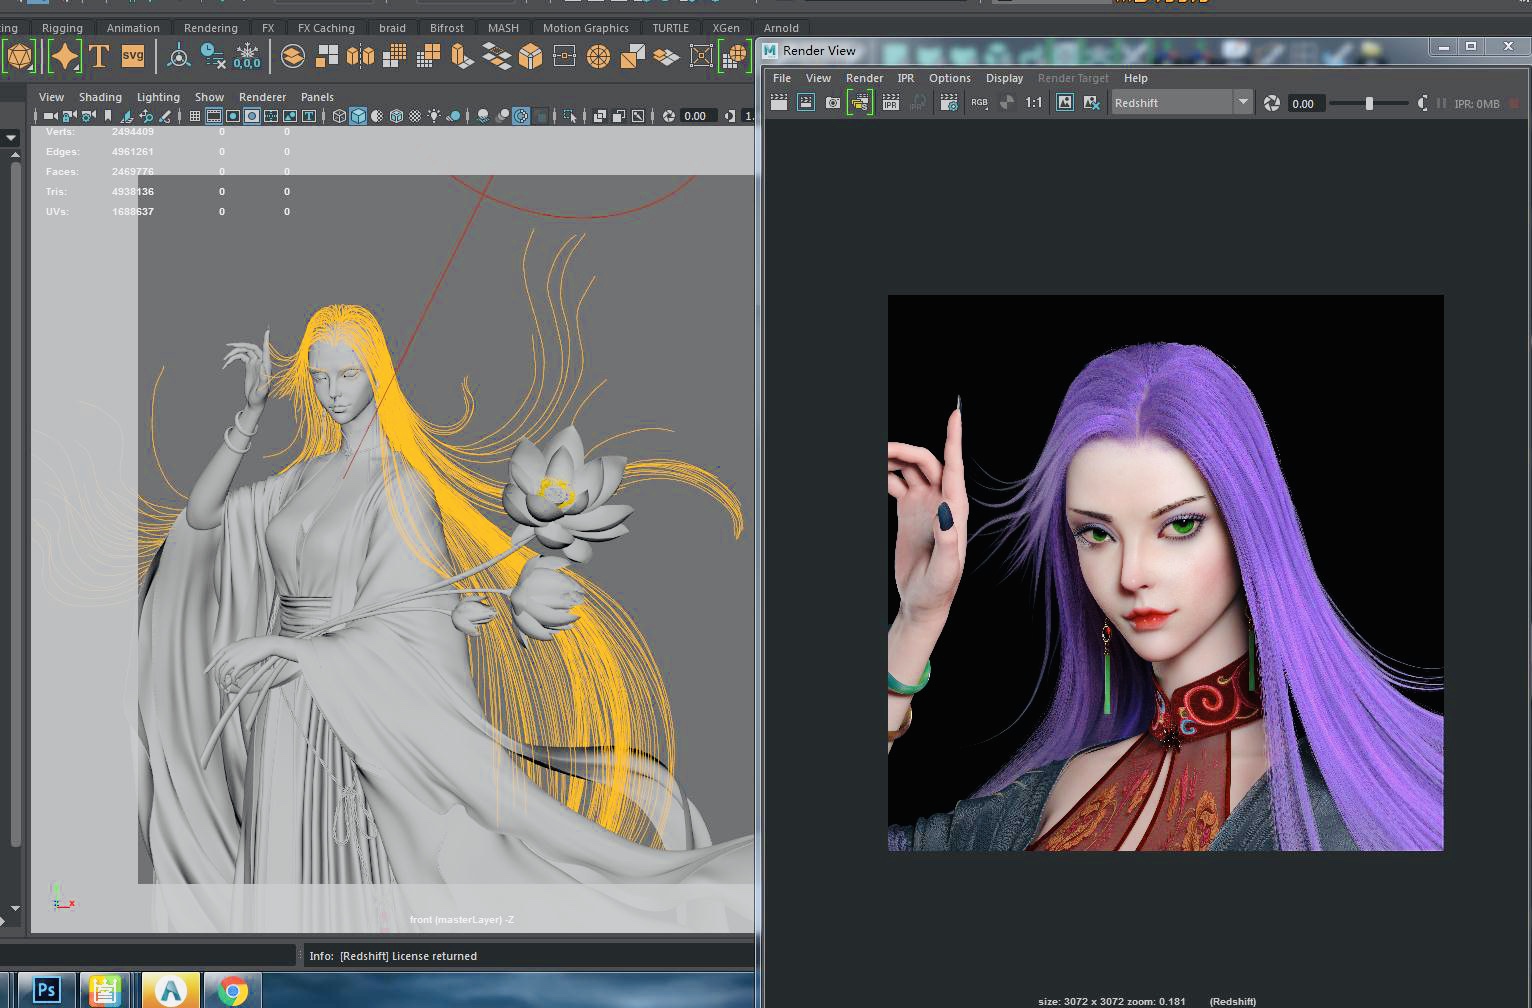This screenshot has width=1532, height=1008.
Task: Click the Keep image icon in Render View
Action: coord(1064,102)
